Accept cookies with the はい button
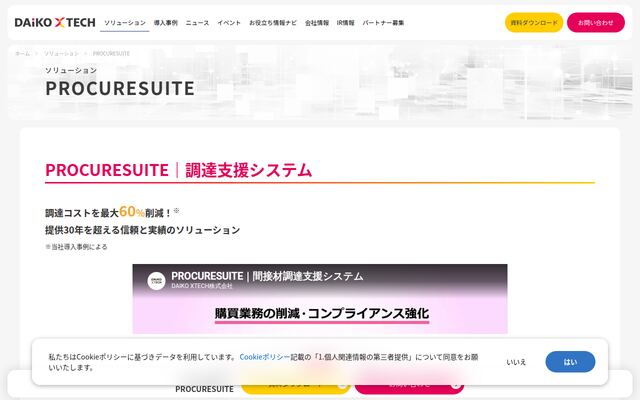This screenshot has width=640, height=400. point(570,362)
